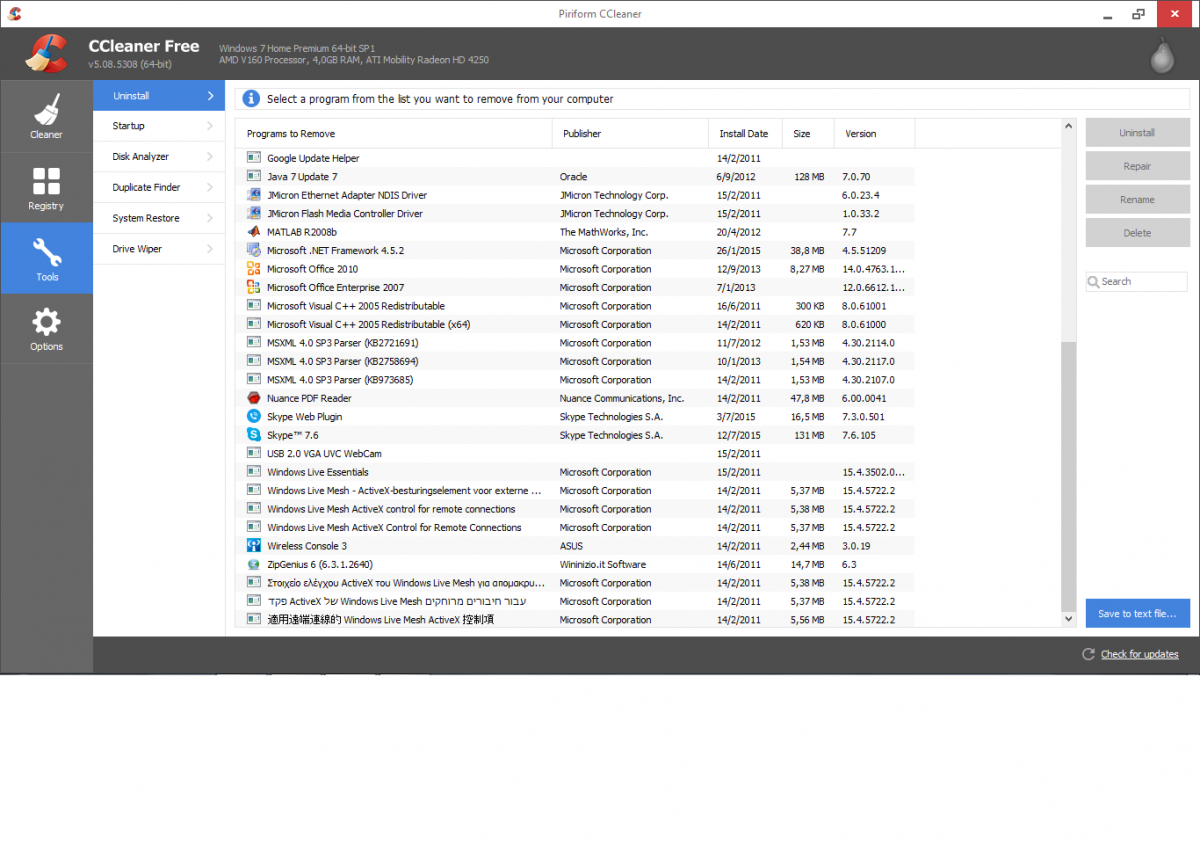Click the Delete button
This screenshot has width=1200, height=844.
point(1137,233)
